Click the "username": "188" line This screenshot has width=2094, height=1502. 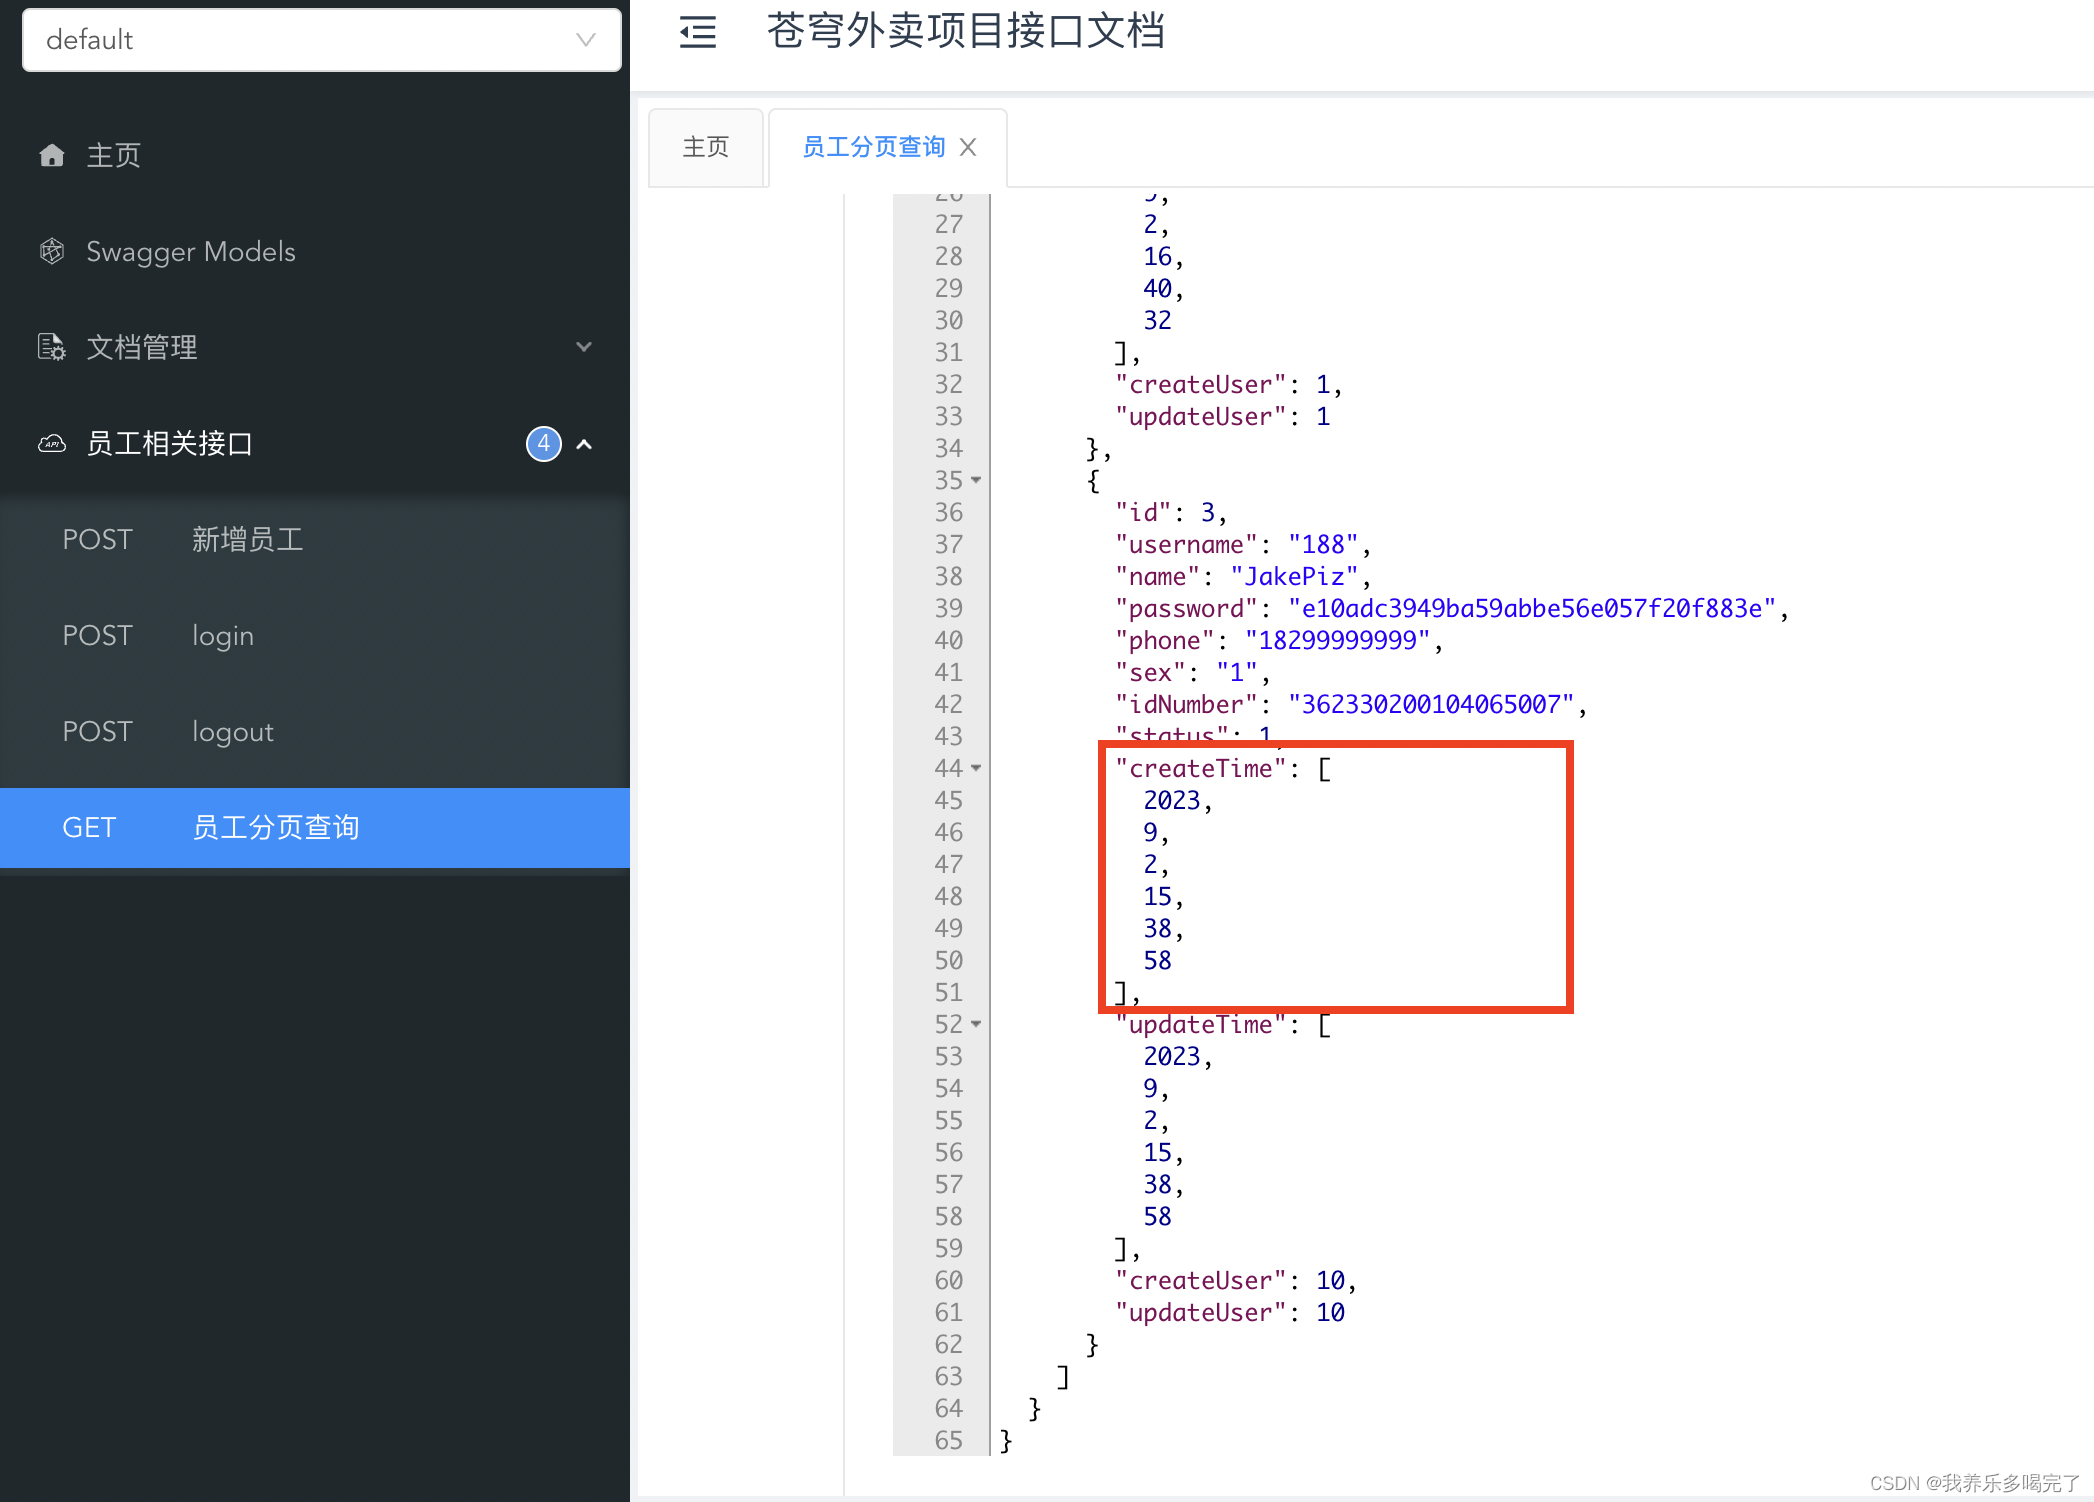1243,544
